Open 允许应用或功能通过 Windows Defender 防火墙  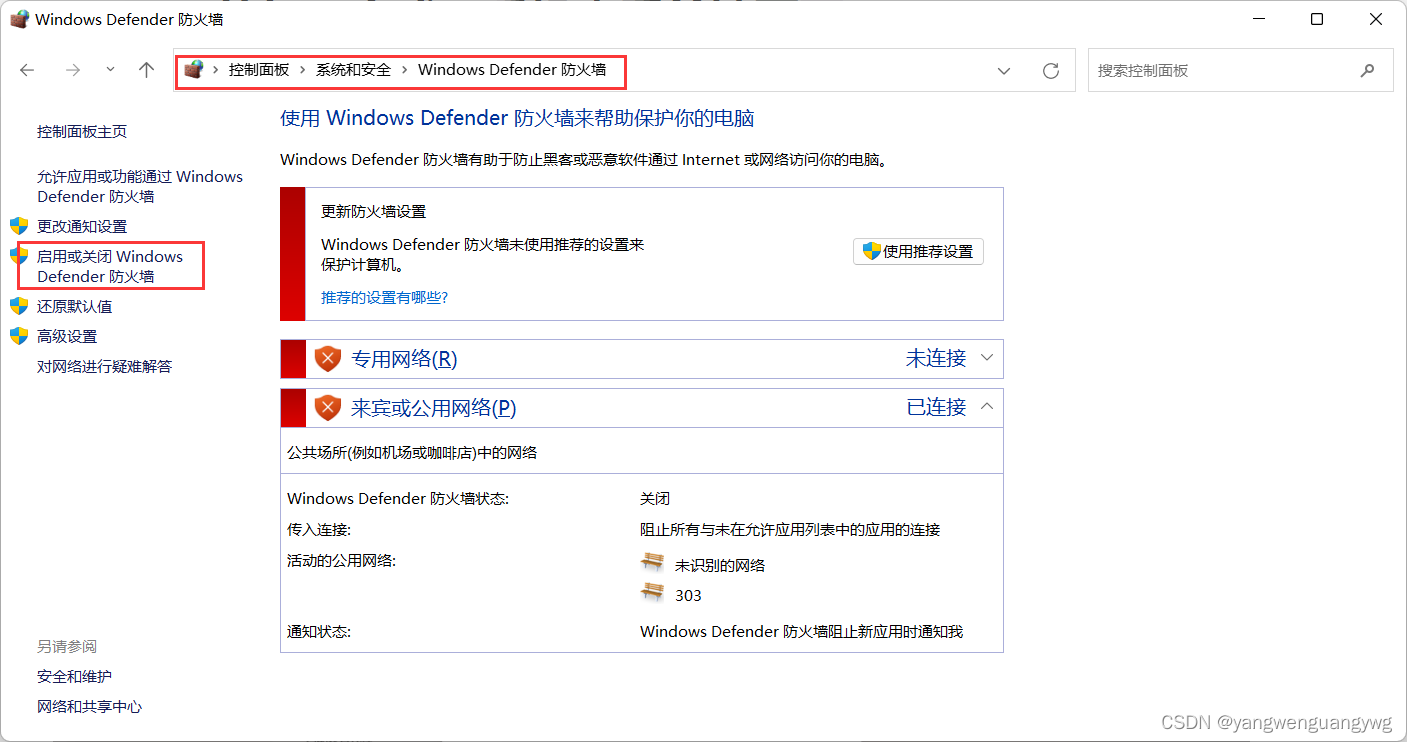(140, 186)
